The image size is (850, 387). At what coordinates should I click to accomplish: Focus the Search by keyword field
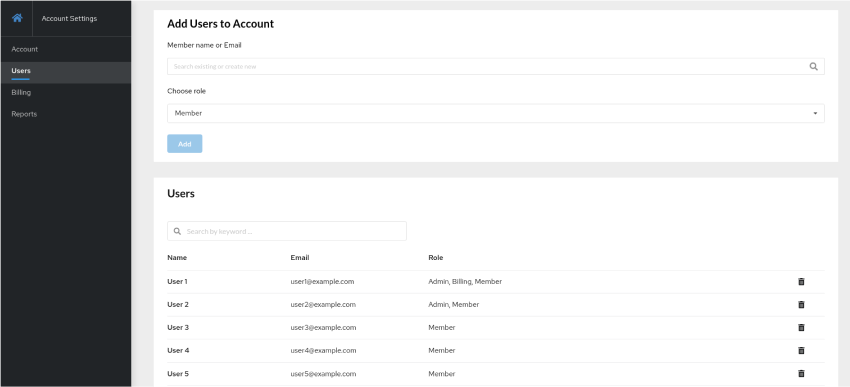click(x=287, y=231)
